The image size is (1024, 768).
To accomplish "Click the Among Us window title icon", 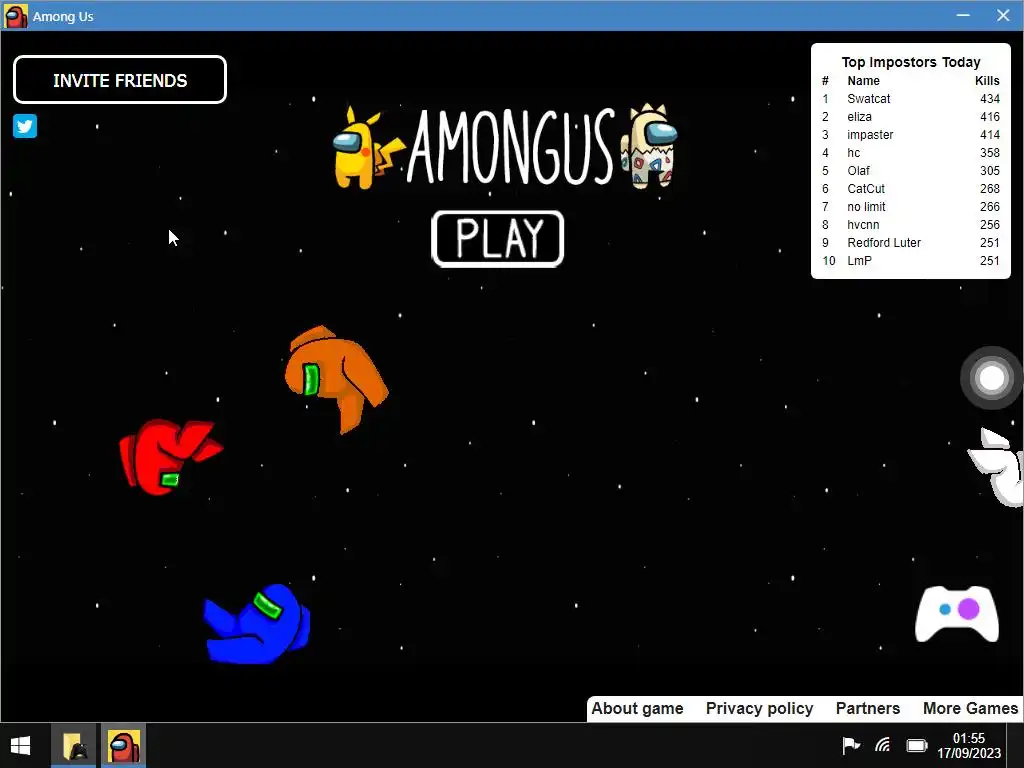I will pos(16,16).
